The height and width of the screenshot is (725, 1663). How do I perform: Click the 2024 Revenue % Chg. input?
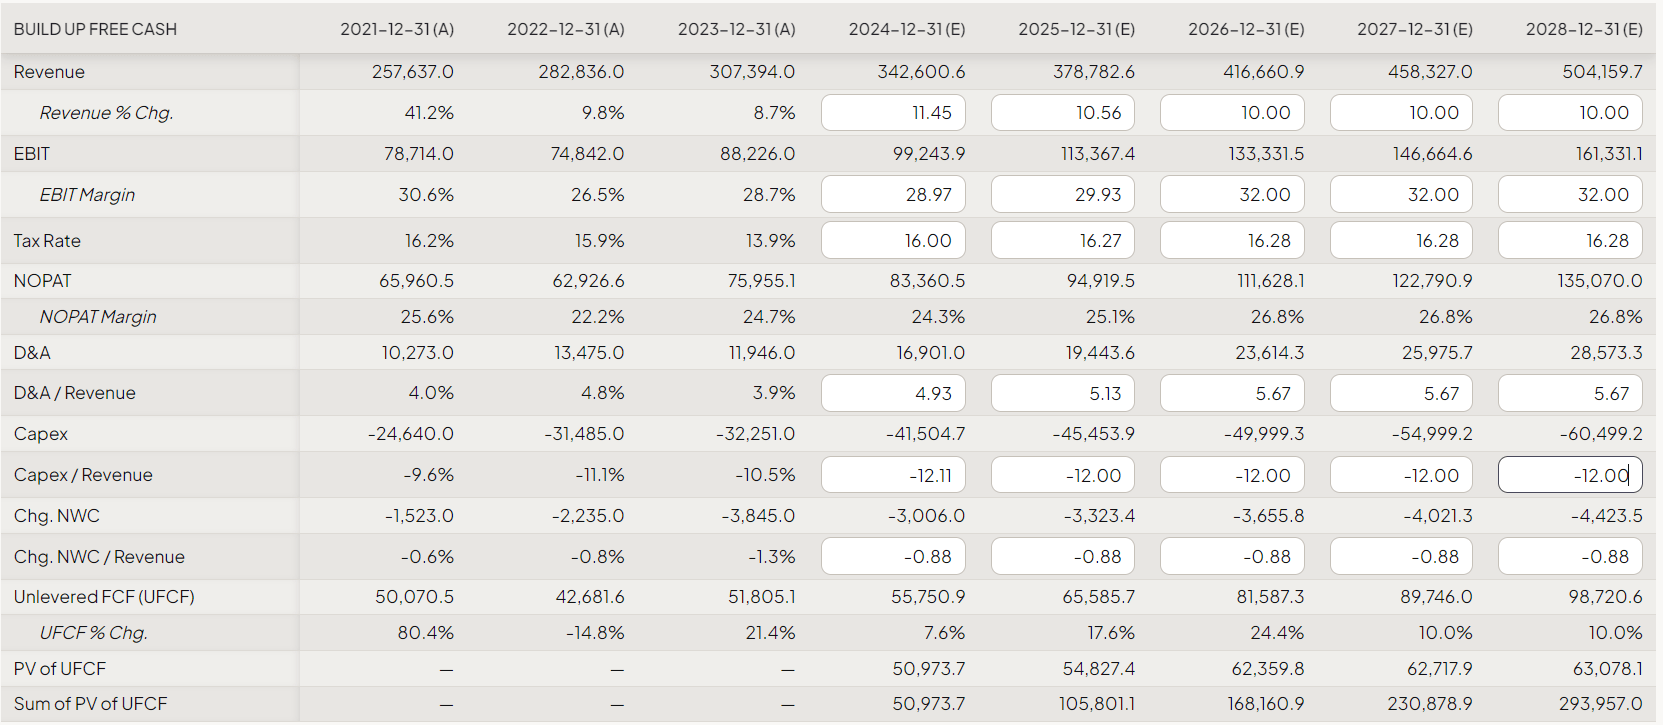click(x=893, y=113)
